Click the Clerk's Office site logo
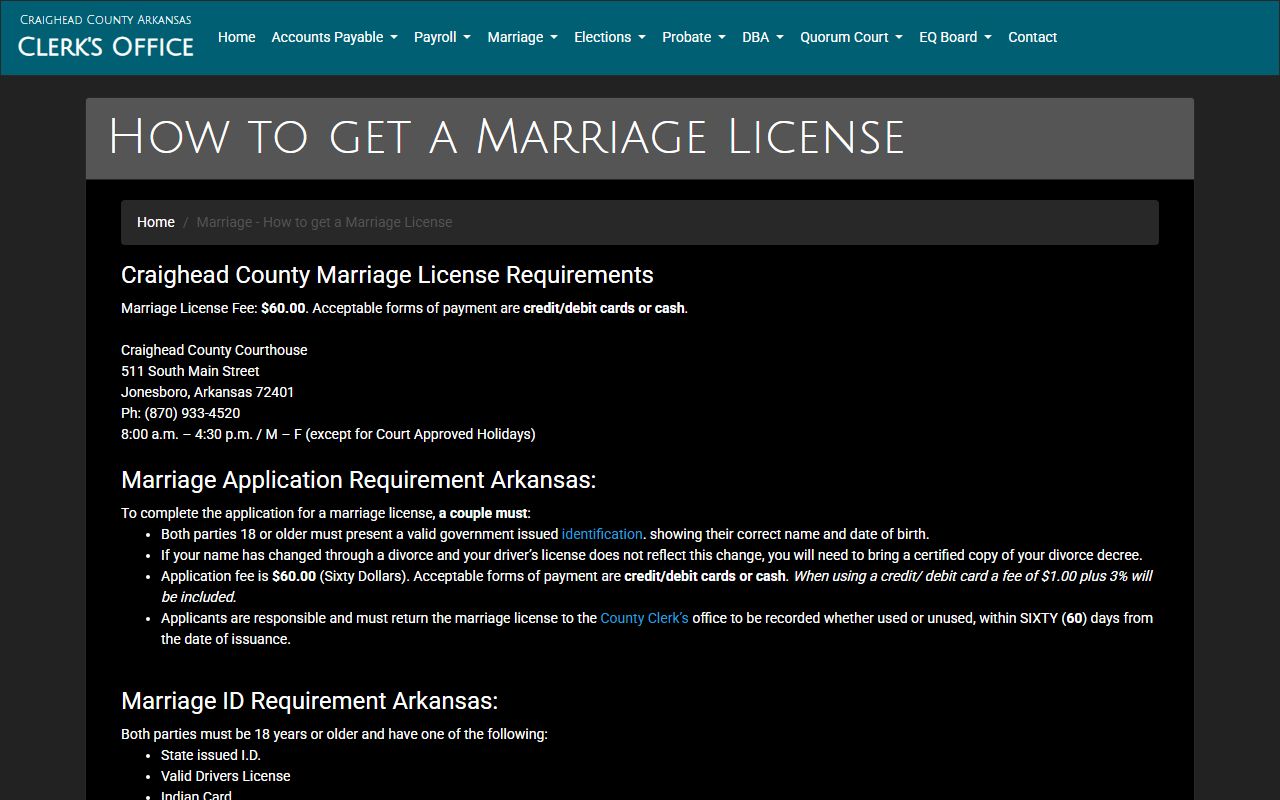This screenshot has width=1280, height=800. click(x=106, y=37)
